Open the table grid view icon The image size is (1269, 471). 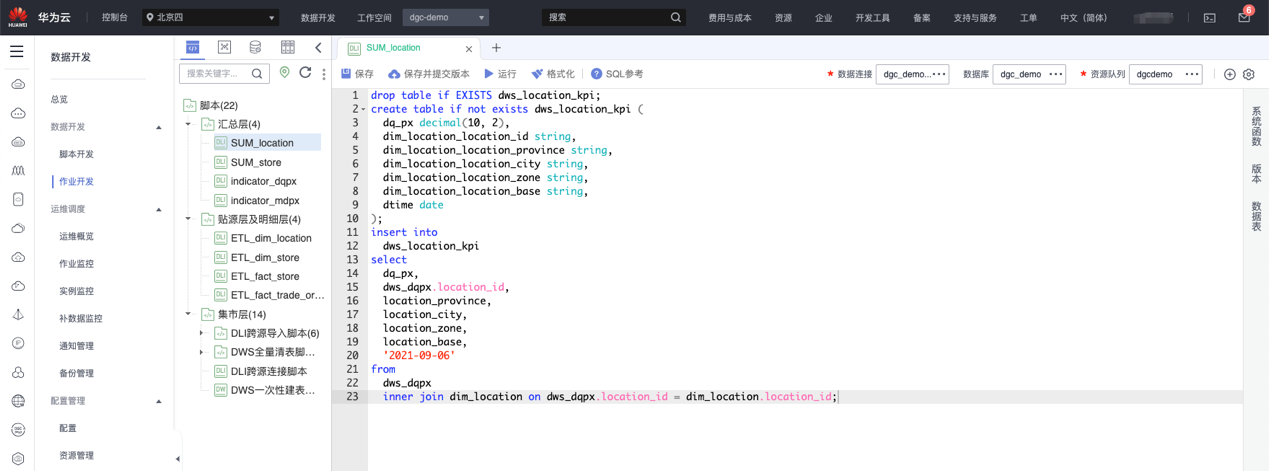(288, 47)
